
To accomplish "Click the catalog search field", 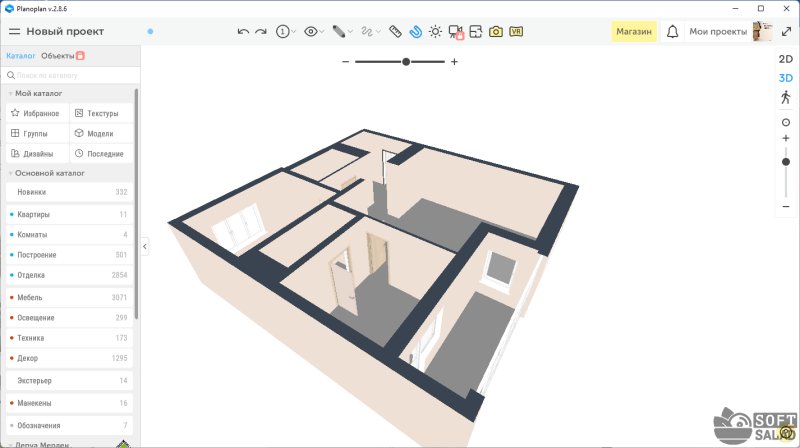I will [x=70, y=75].
